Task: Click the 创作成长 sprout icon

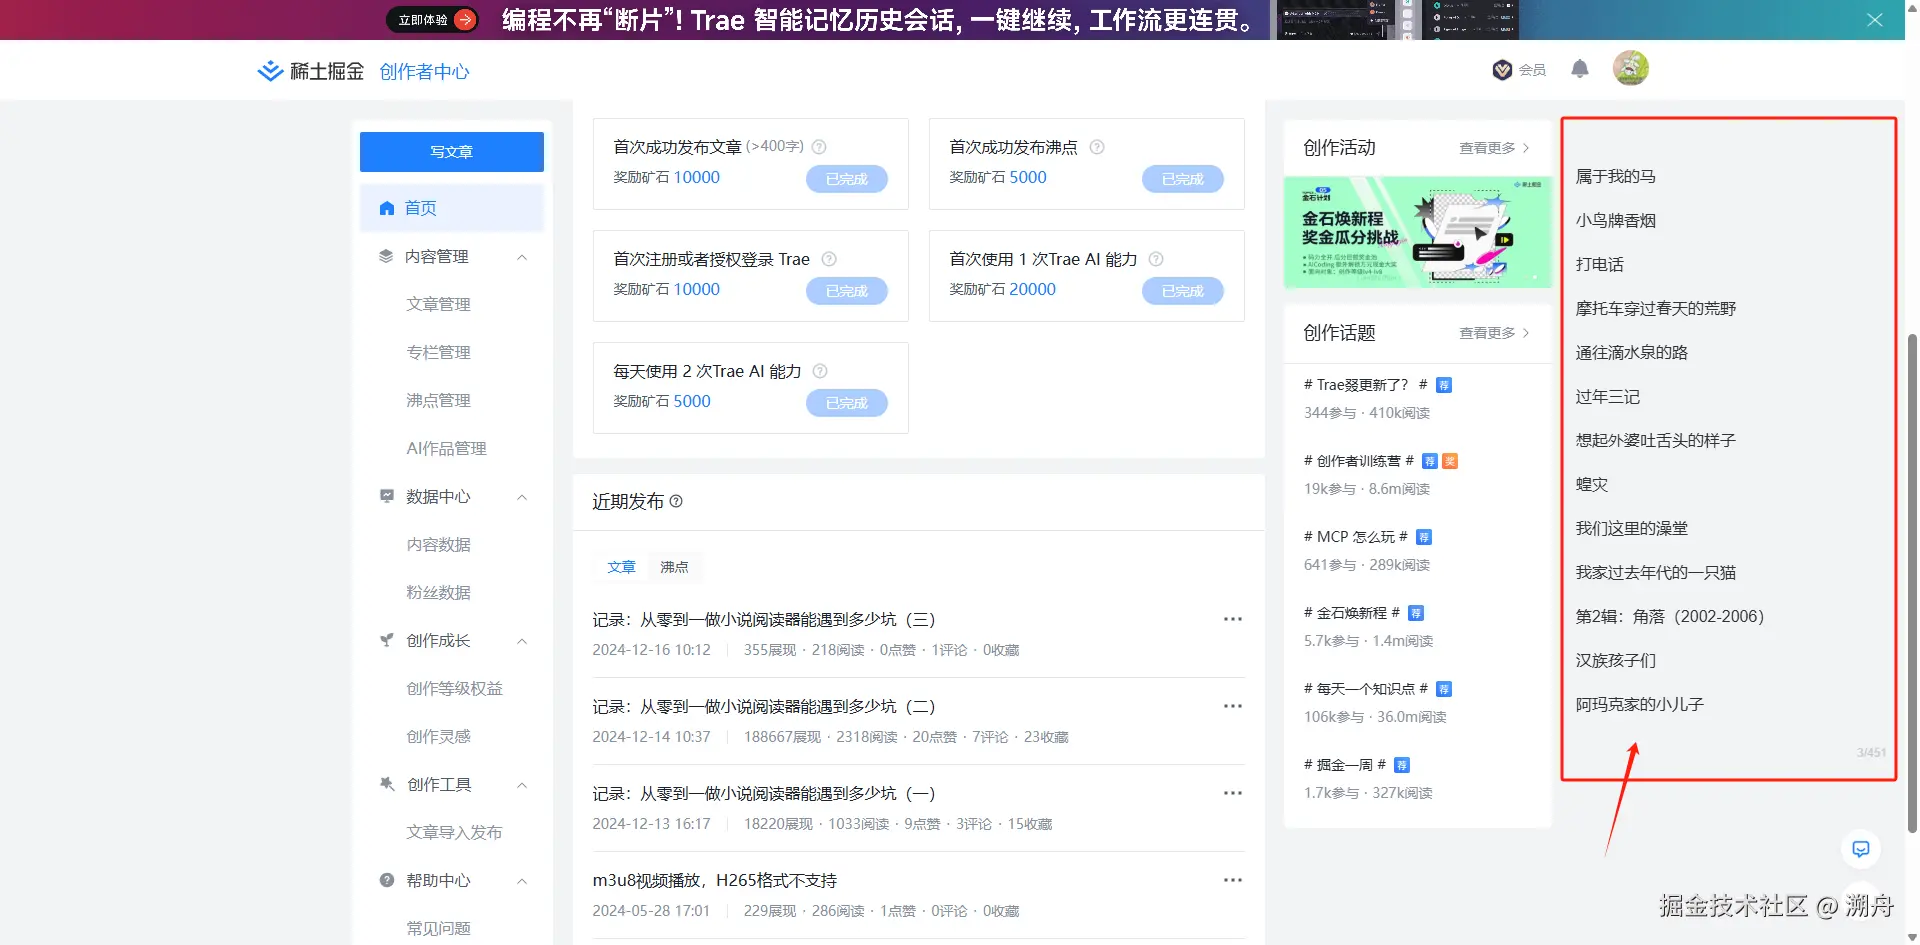Action: [x=386, y=640]
